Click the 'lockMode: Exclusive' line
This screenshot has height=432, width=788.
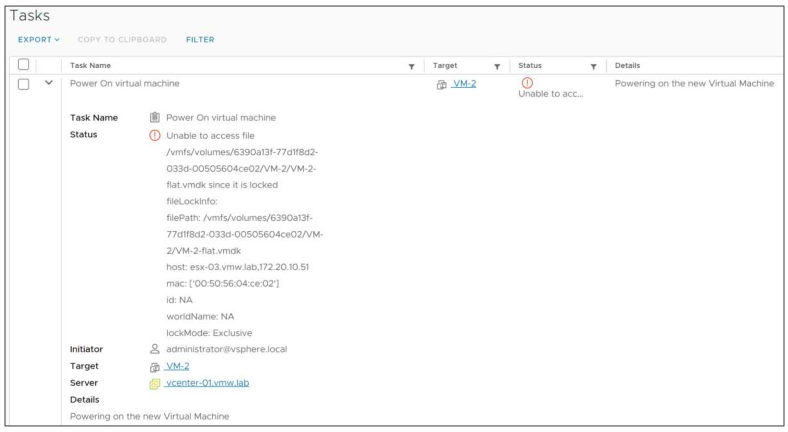210,333
